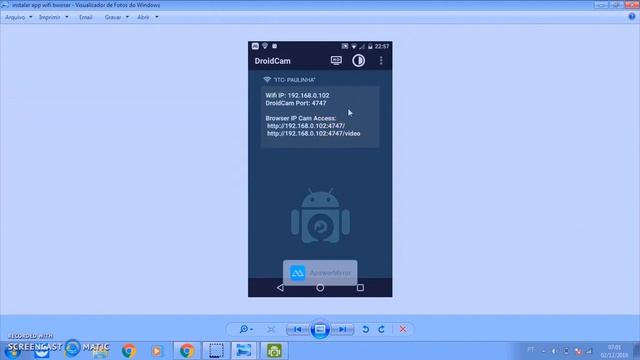Click the taskbar clock and date

tap(614, 351)
